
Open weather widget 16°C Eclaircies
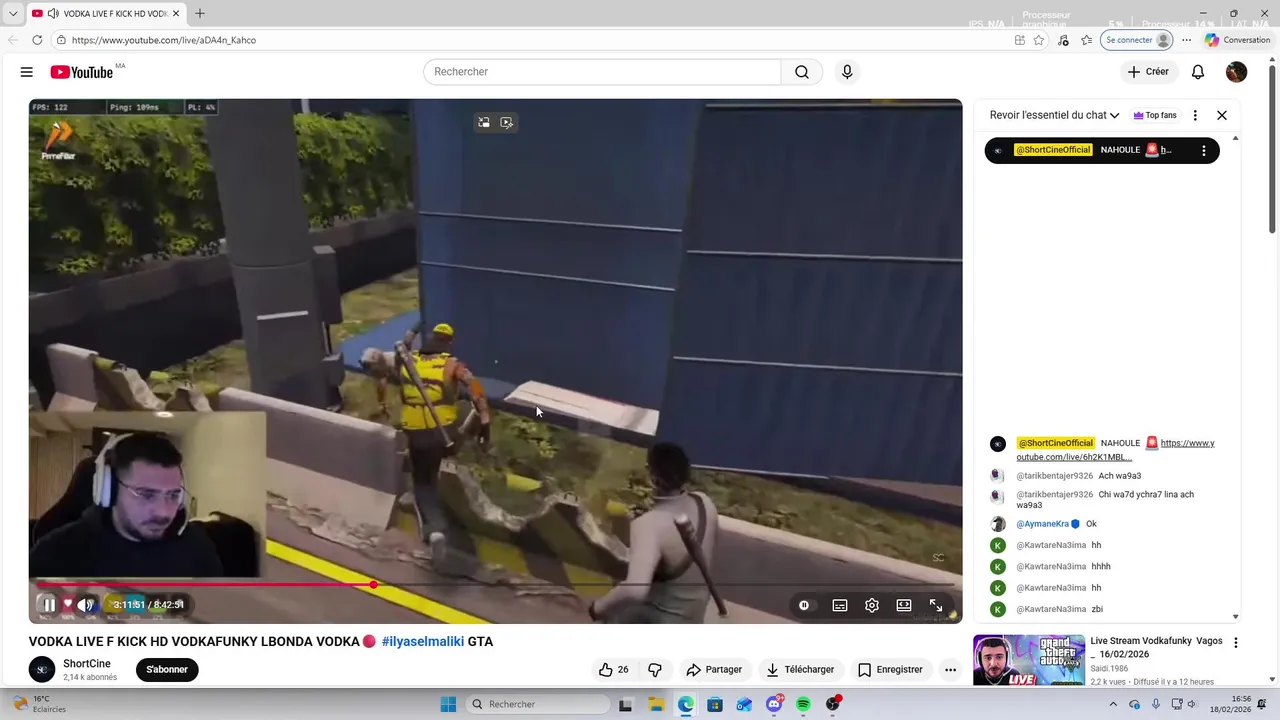(40, 704)
